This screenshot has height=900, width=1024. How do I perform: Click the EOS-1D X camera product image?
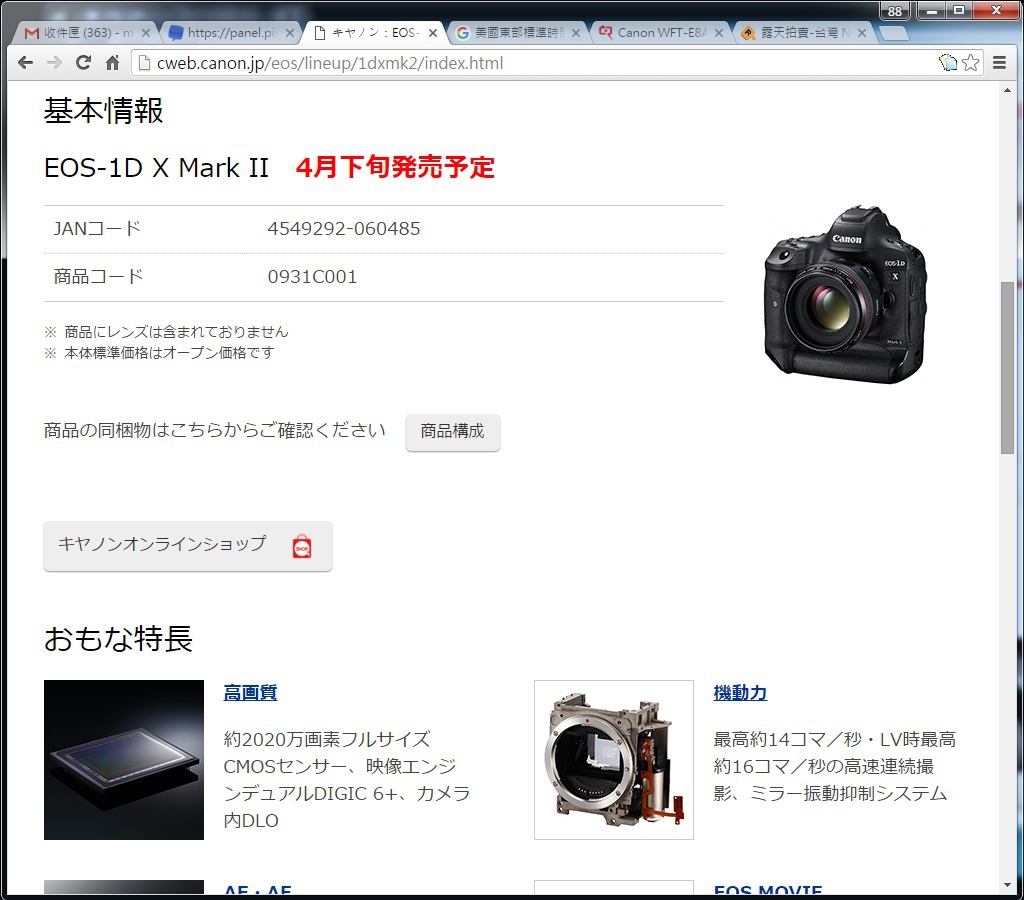tap(846, 295)
